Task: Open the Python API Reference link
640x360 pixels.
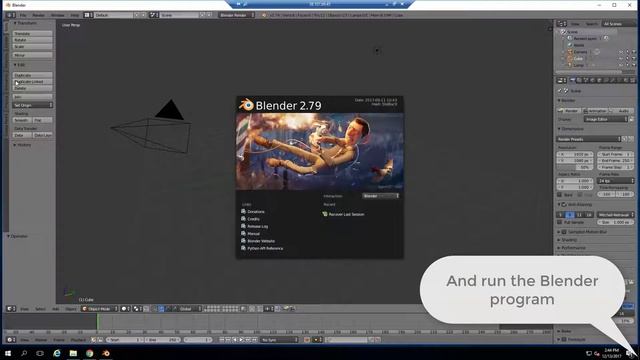Action: (262, 248)
